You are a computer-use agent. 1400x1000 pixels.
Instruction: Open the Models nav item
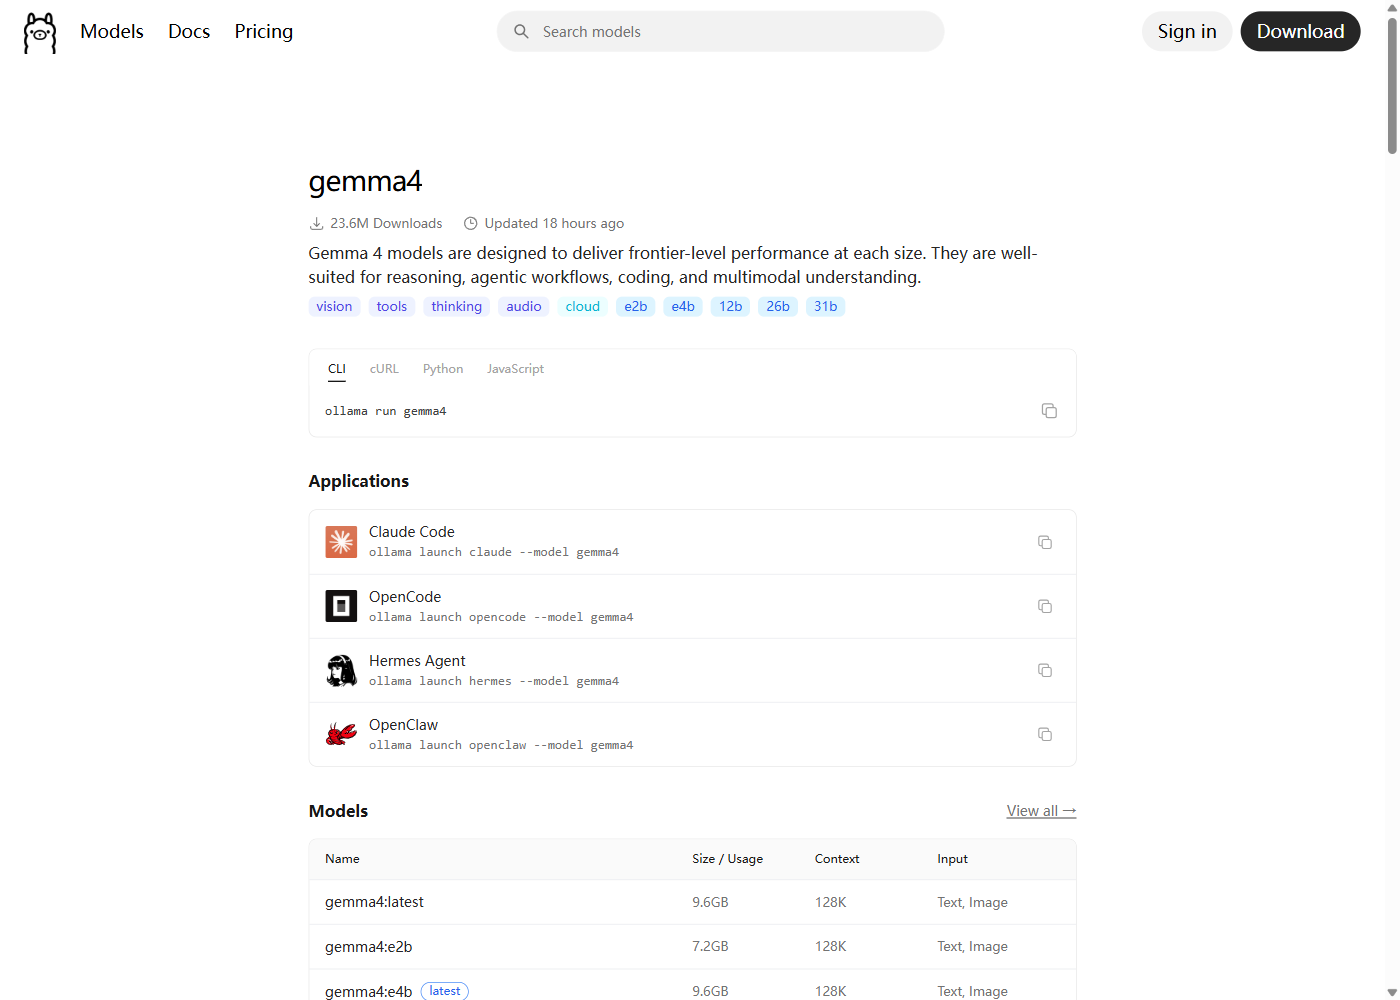(112, 32)
